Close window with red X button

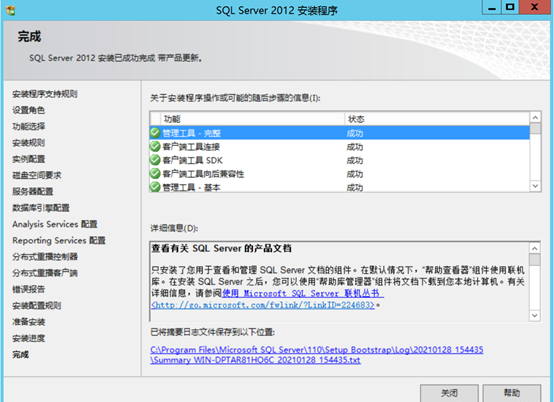(535, 7)
